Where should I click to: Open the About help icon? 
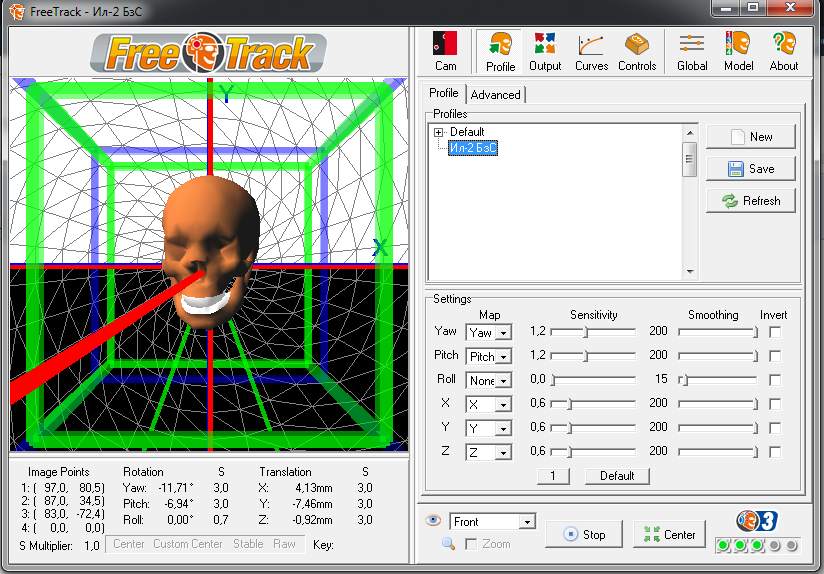784,50
